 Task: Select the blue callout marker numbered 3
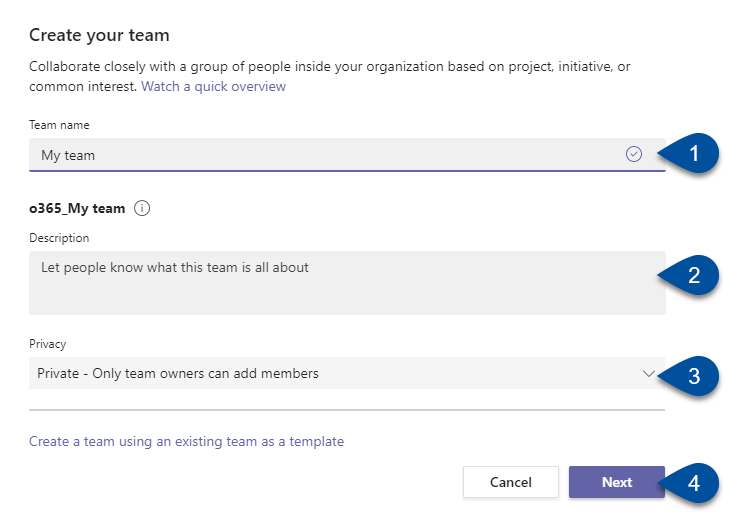tap(689, 376)
